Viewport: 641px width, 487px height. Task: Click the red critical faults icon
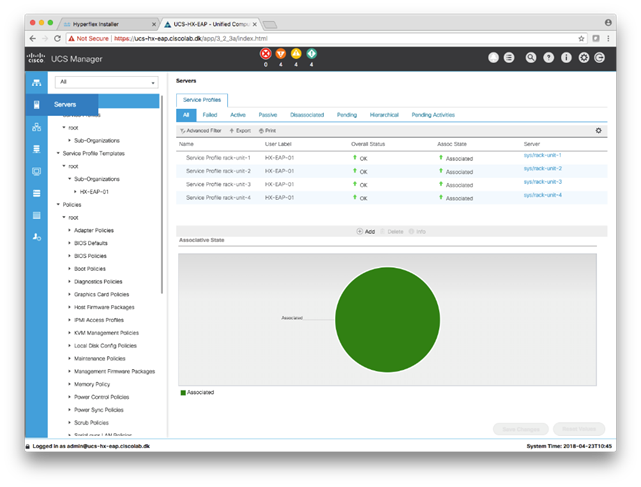tap(266, 54)
